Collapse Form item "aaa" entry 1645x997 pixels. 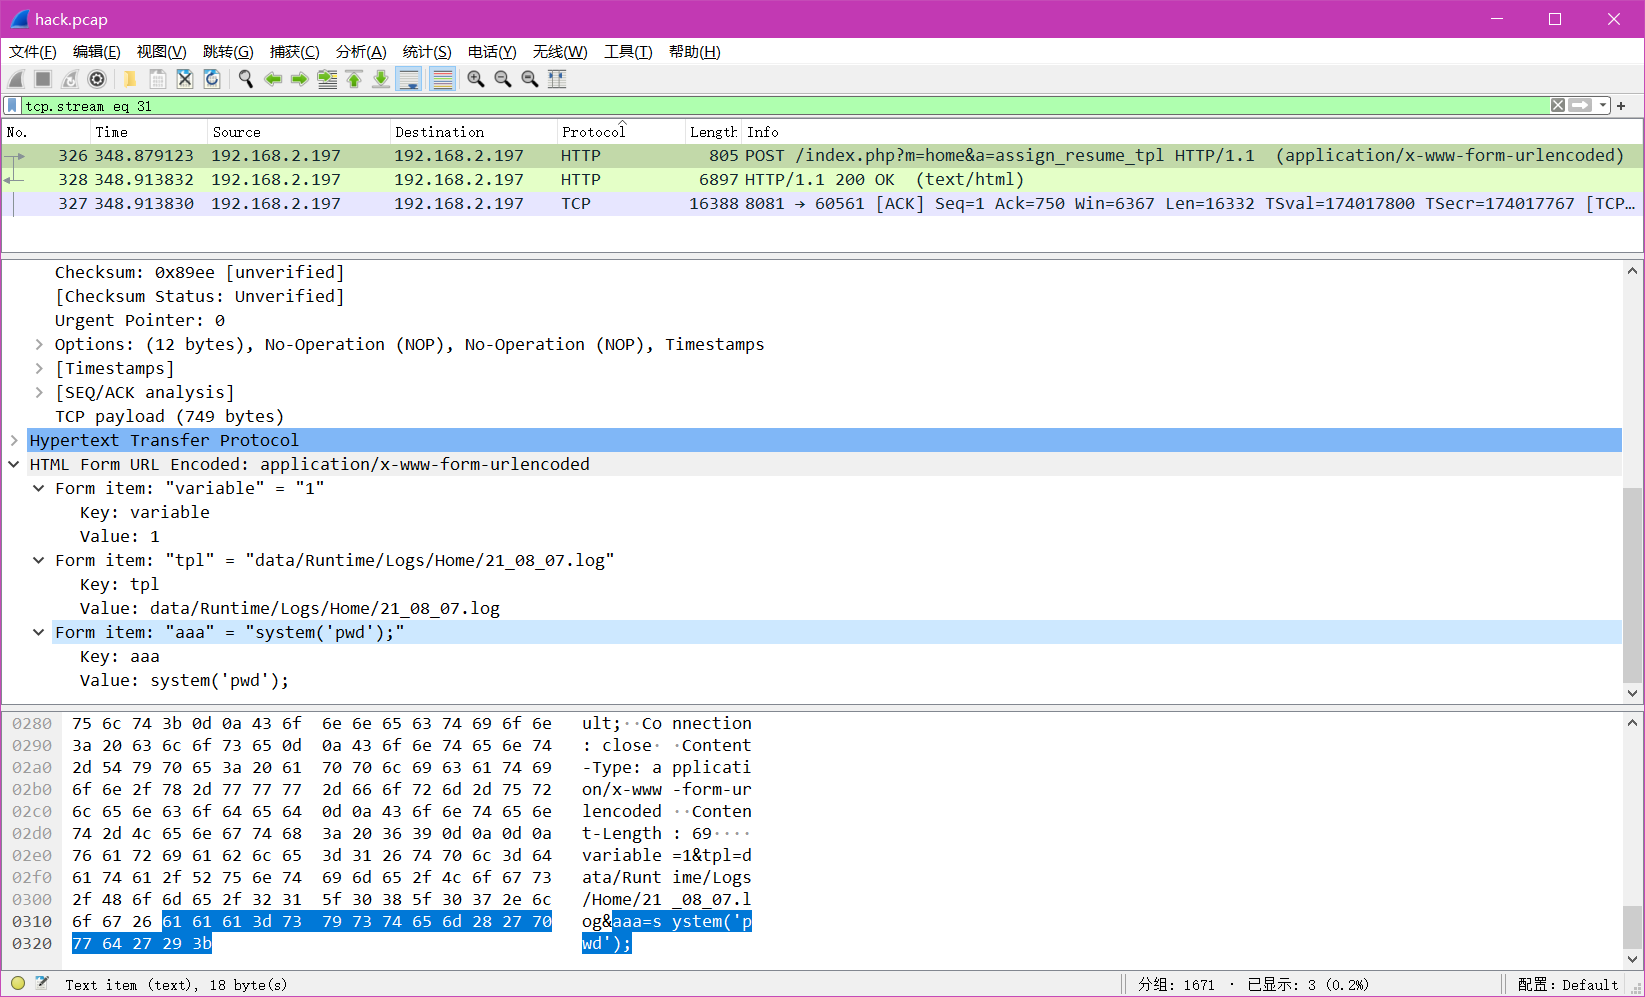pyautogui.click(x=39, y=633)
